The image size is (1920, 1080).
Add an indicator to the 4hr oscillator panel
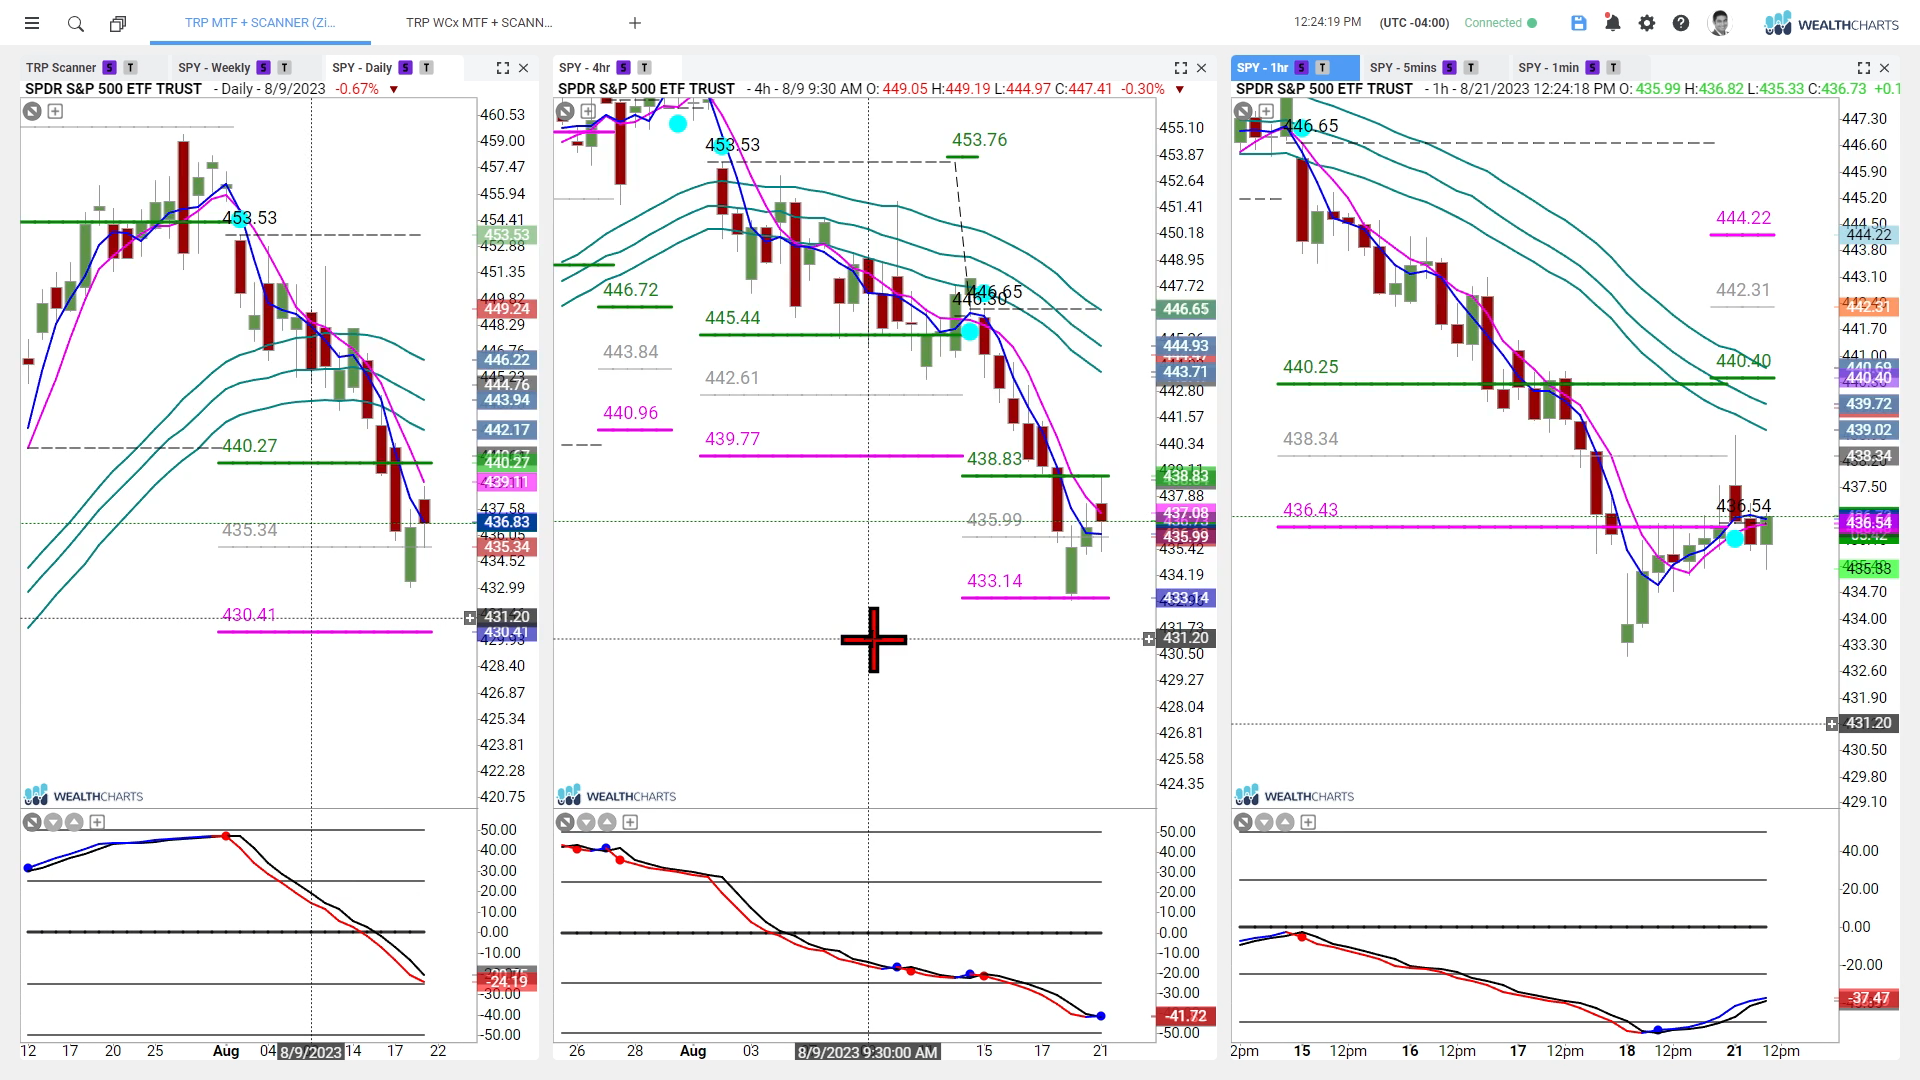coord(630,822)
